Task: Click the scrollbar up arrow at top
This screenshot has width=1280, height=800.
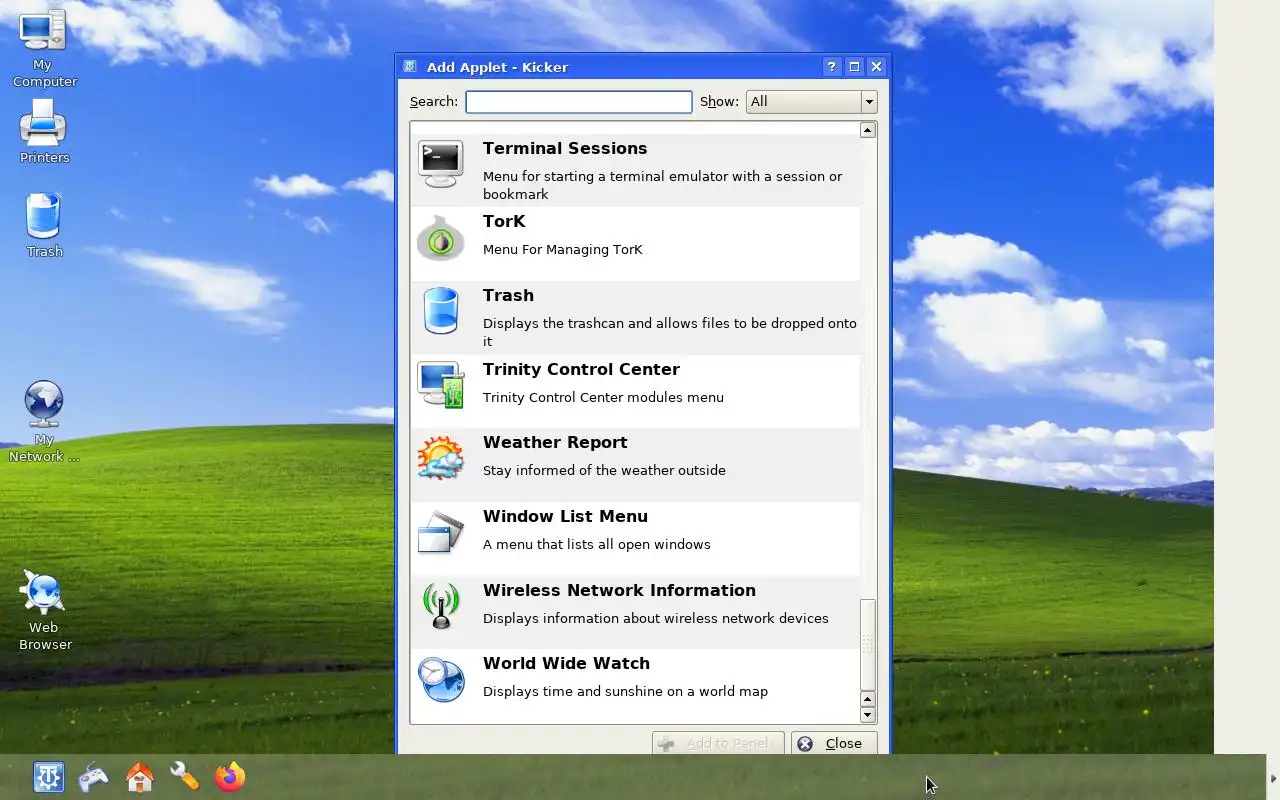Action: coord(868,130)
